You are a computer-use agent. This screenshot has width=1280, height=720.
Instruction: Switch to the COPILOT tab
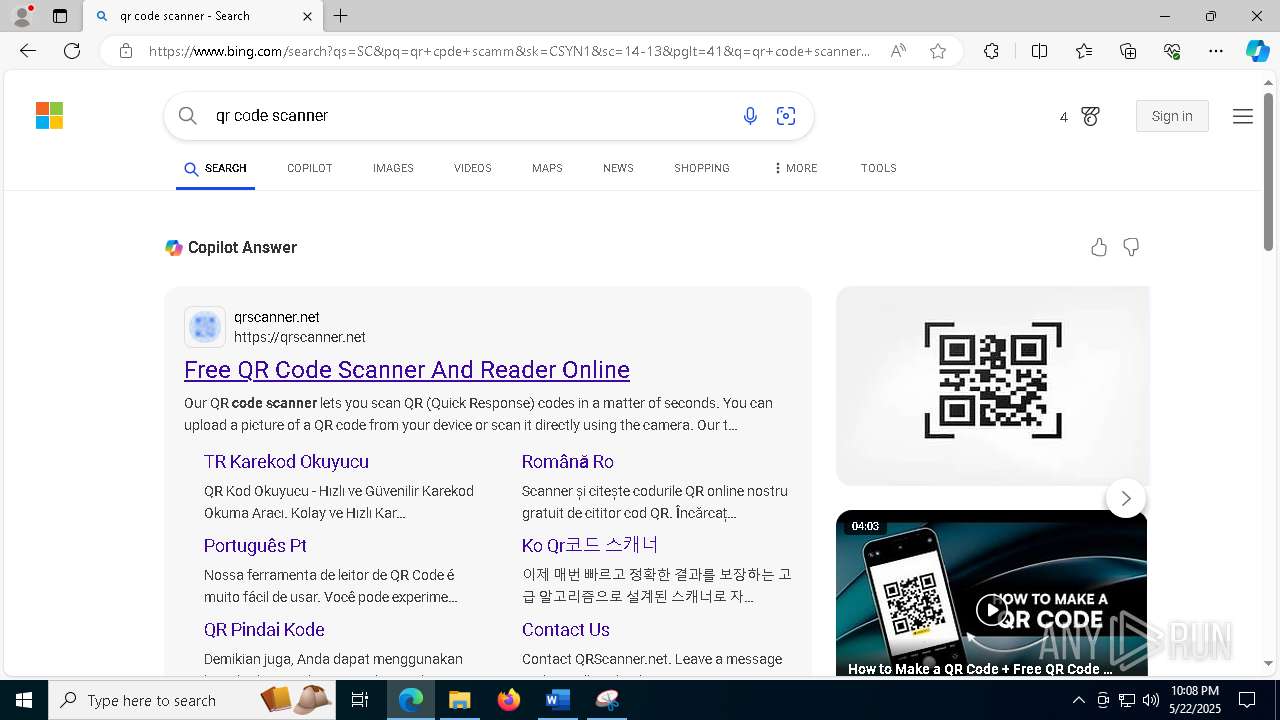(x=309, y=168)
